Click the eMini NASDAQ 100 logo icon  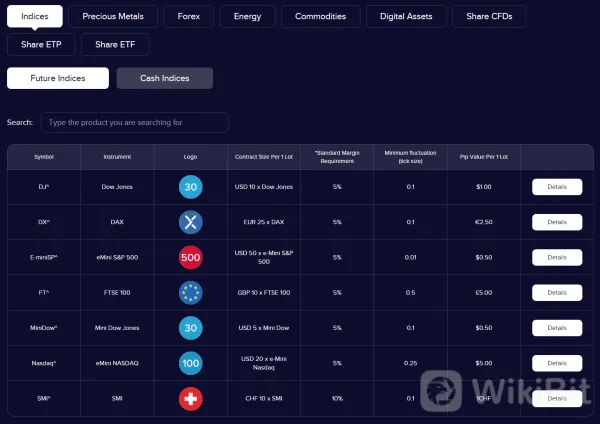pyautogui.click(x=191, y=362)
